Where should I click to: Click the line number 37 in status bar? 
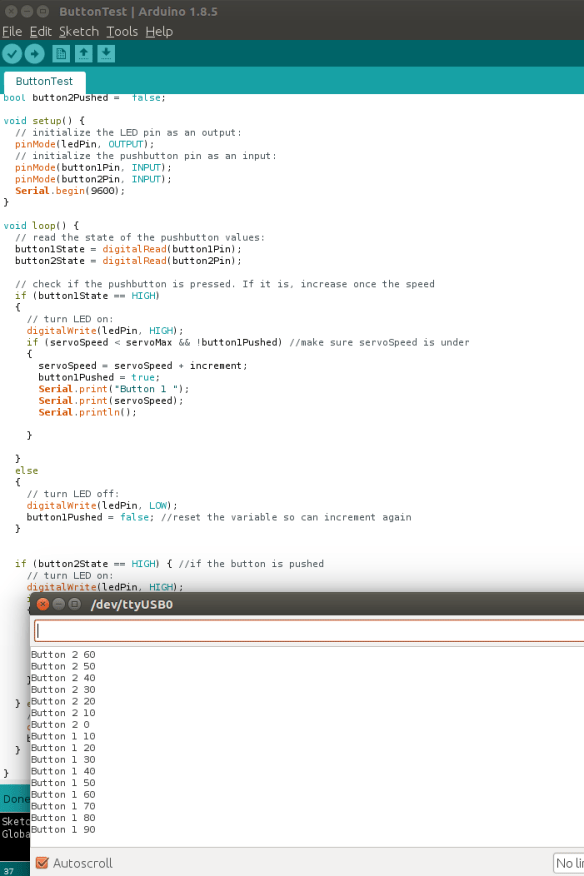coord(8,871)
